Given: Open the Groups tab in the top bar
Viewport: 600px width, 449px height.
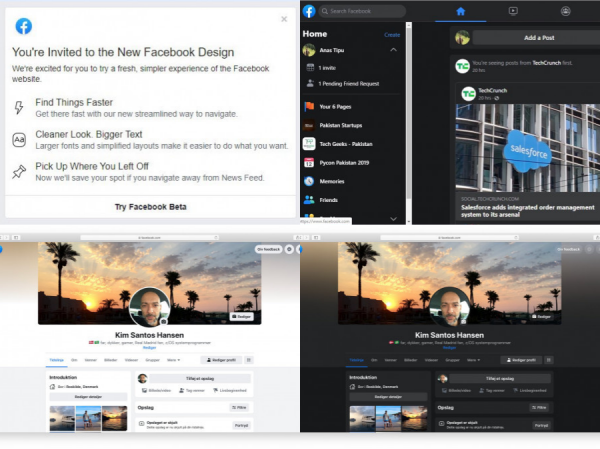Looking at the screenshot, I should pos(566,11).
